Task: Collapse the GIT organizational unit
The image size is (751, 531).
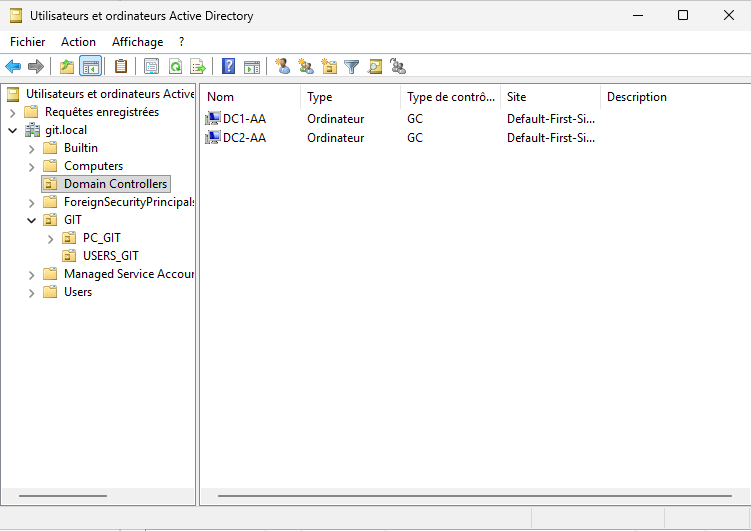Action: tap(32, 220)
